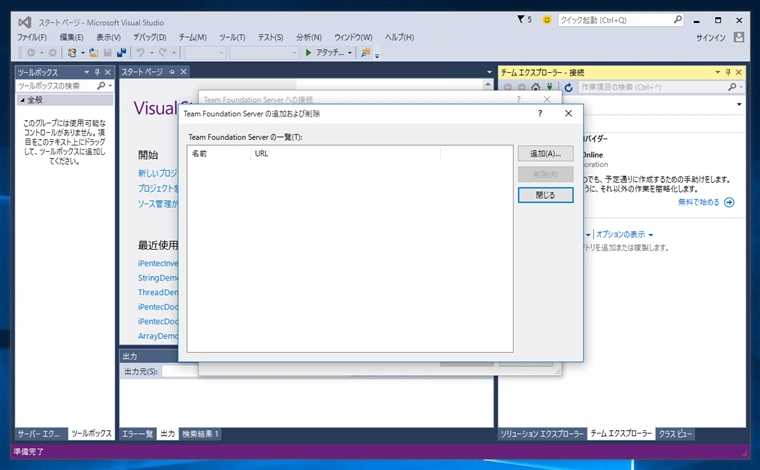Click the 無料で始める link
Viewport: 760px width, 470px height.
tap(698, 203)
